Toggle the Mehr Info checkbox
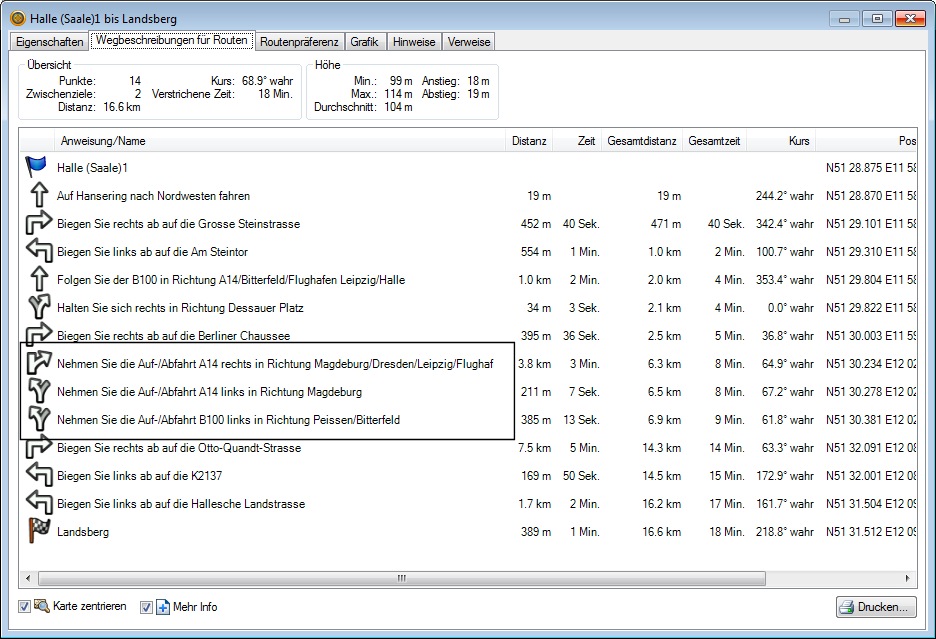 coord(146,607)
